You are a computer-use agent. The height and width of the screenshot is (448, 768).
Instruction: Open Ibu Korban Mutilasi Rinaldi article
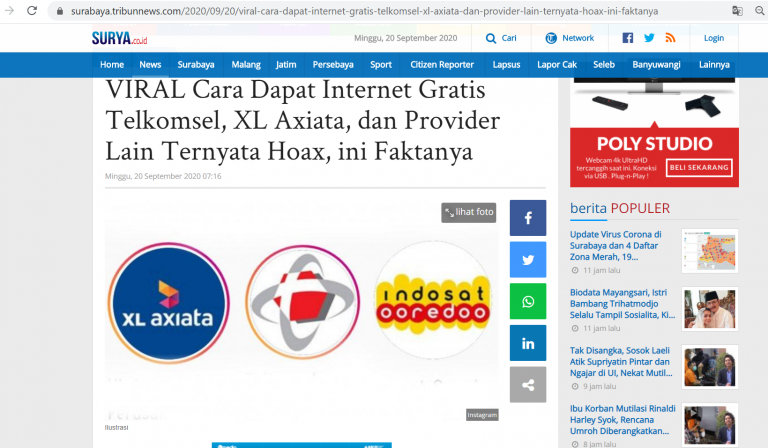pyautogui.click(x=623, y=420)
